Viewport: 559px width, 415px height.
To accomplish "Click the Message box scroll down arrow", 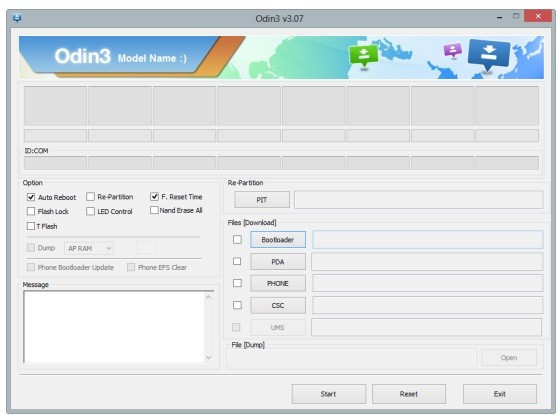I will pyautogui.click(x=209, y=357).
